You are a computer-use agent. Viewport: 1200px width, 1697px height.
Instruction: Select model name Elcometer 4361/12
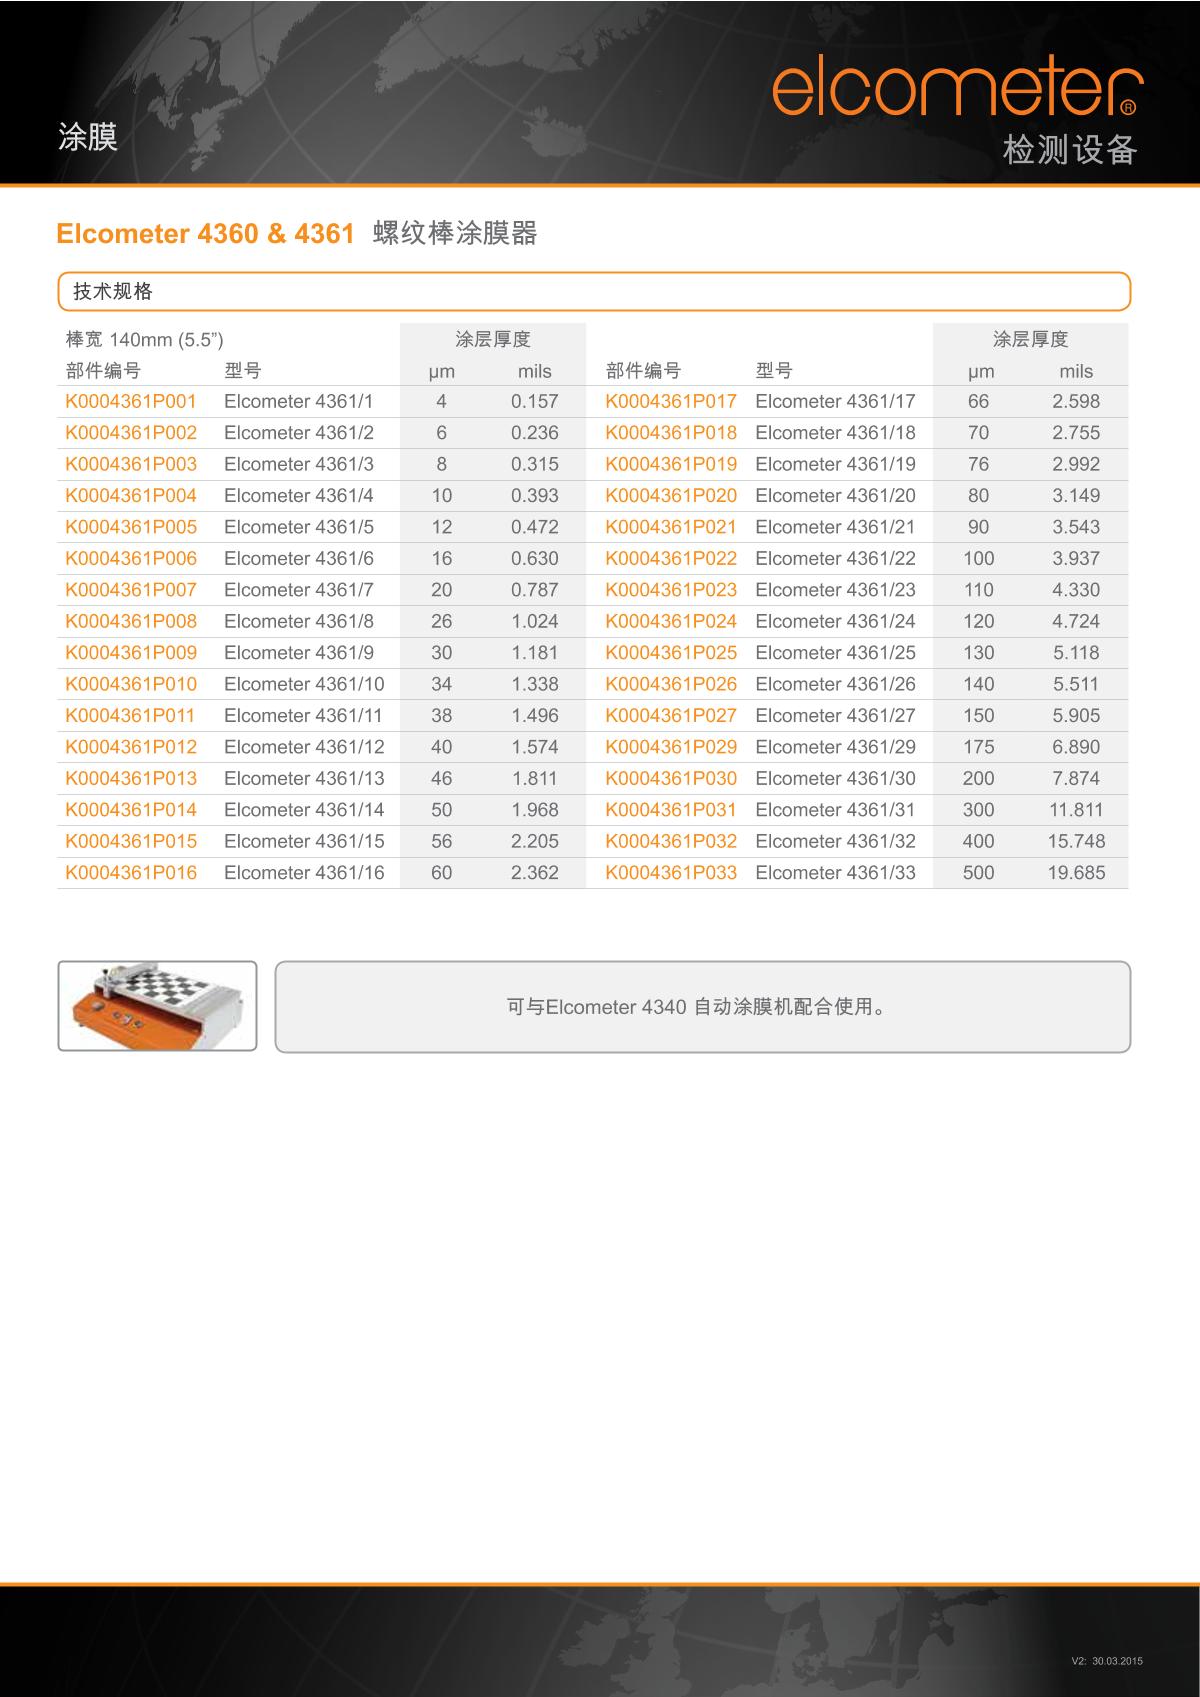point(304,747)
